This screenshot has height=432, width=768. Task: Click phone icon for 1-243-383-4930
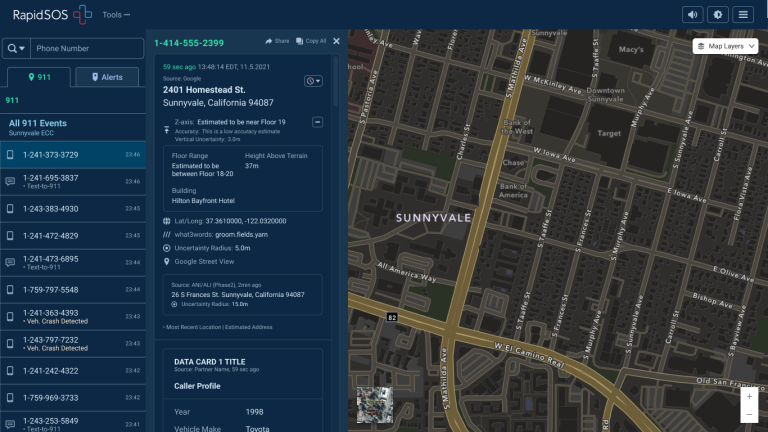10,209
